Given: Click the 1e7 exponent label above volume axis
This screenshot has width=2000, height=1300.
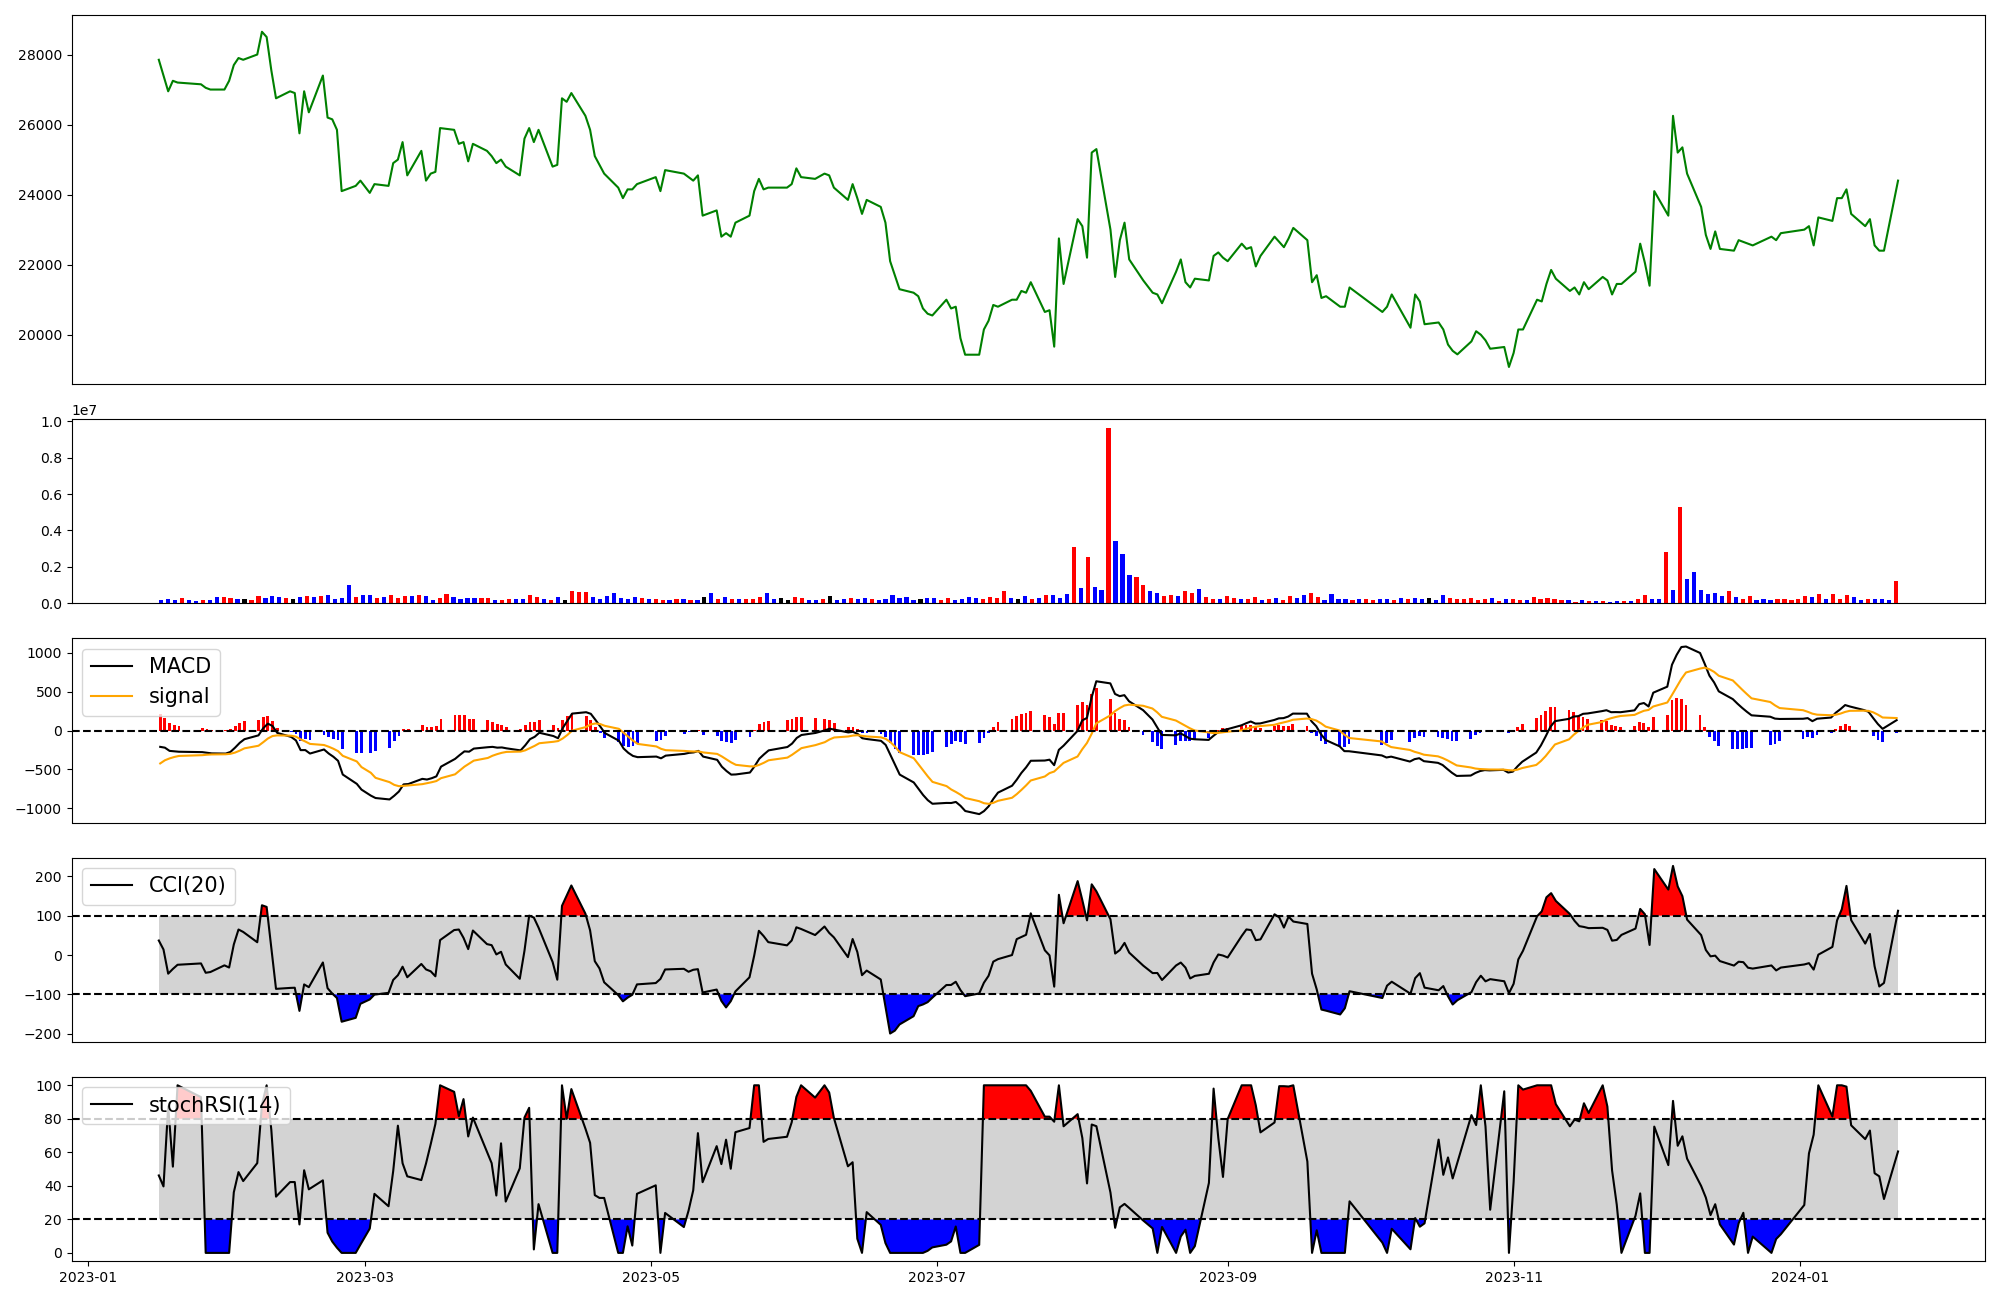Looking at the screenshot, I should [85, 410].
